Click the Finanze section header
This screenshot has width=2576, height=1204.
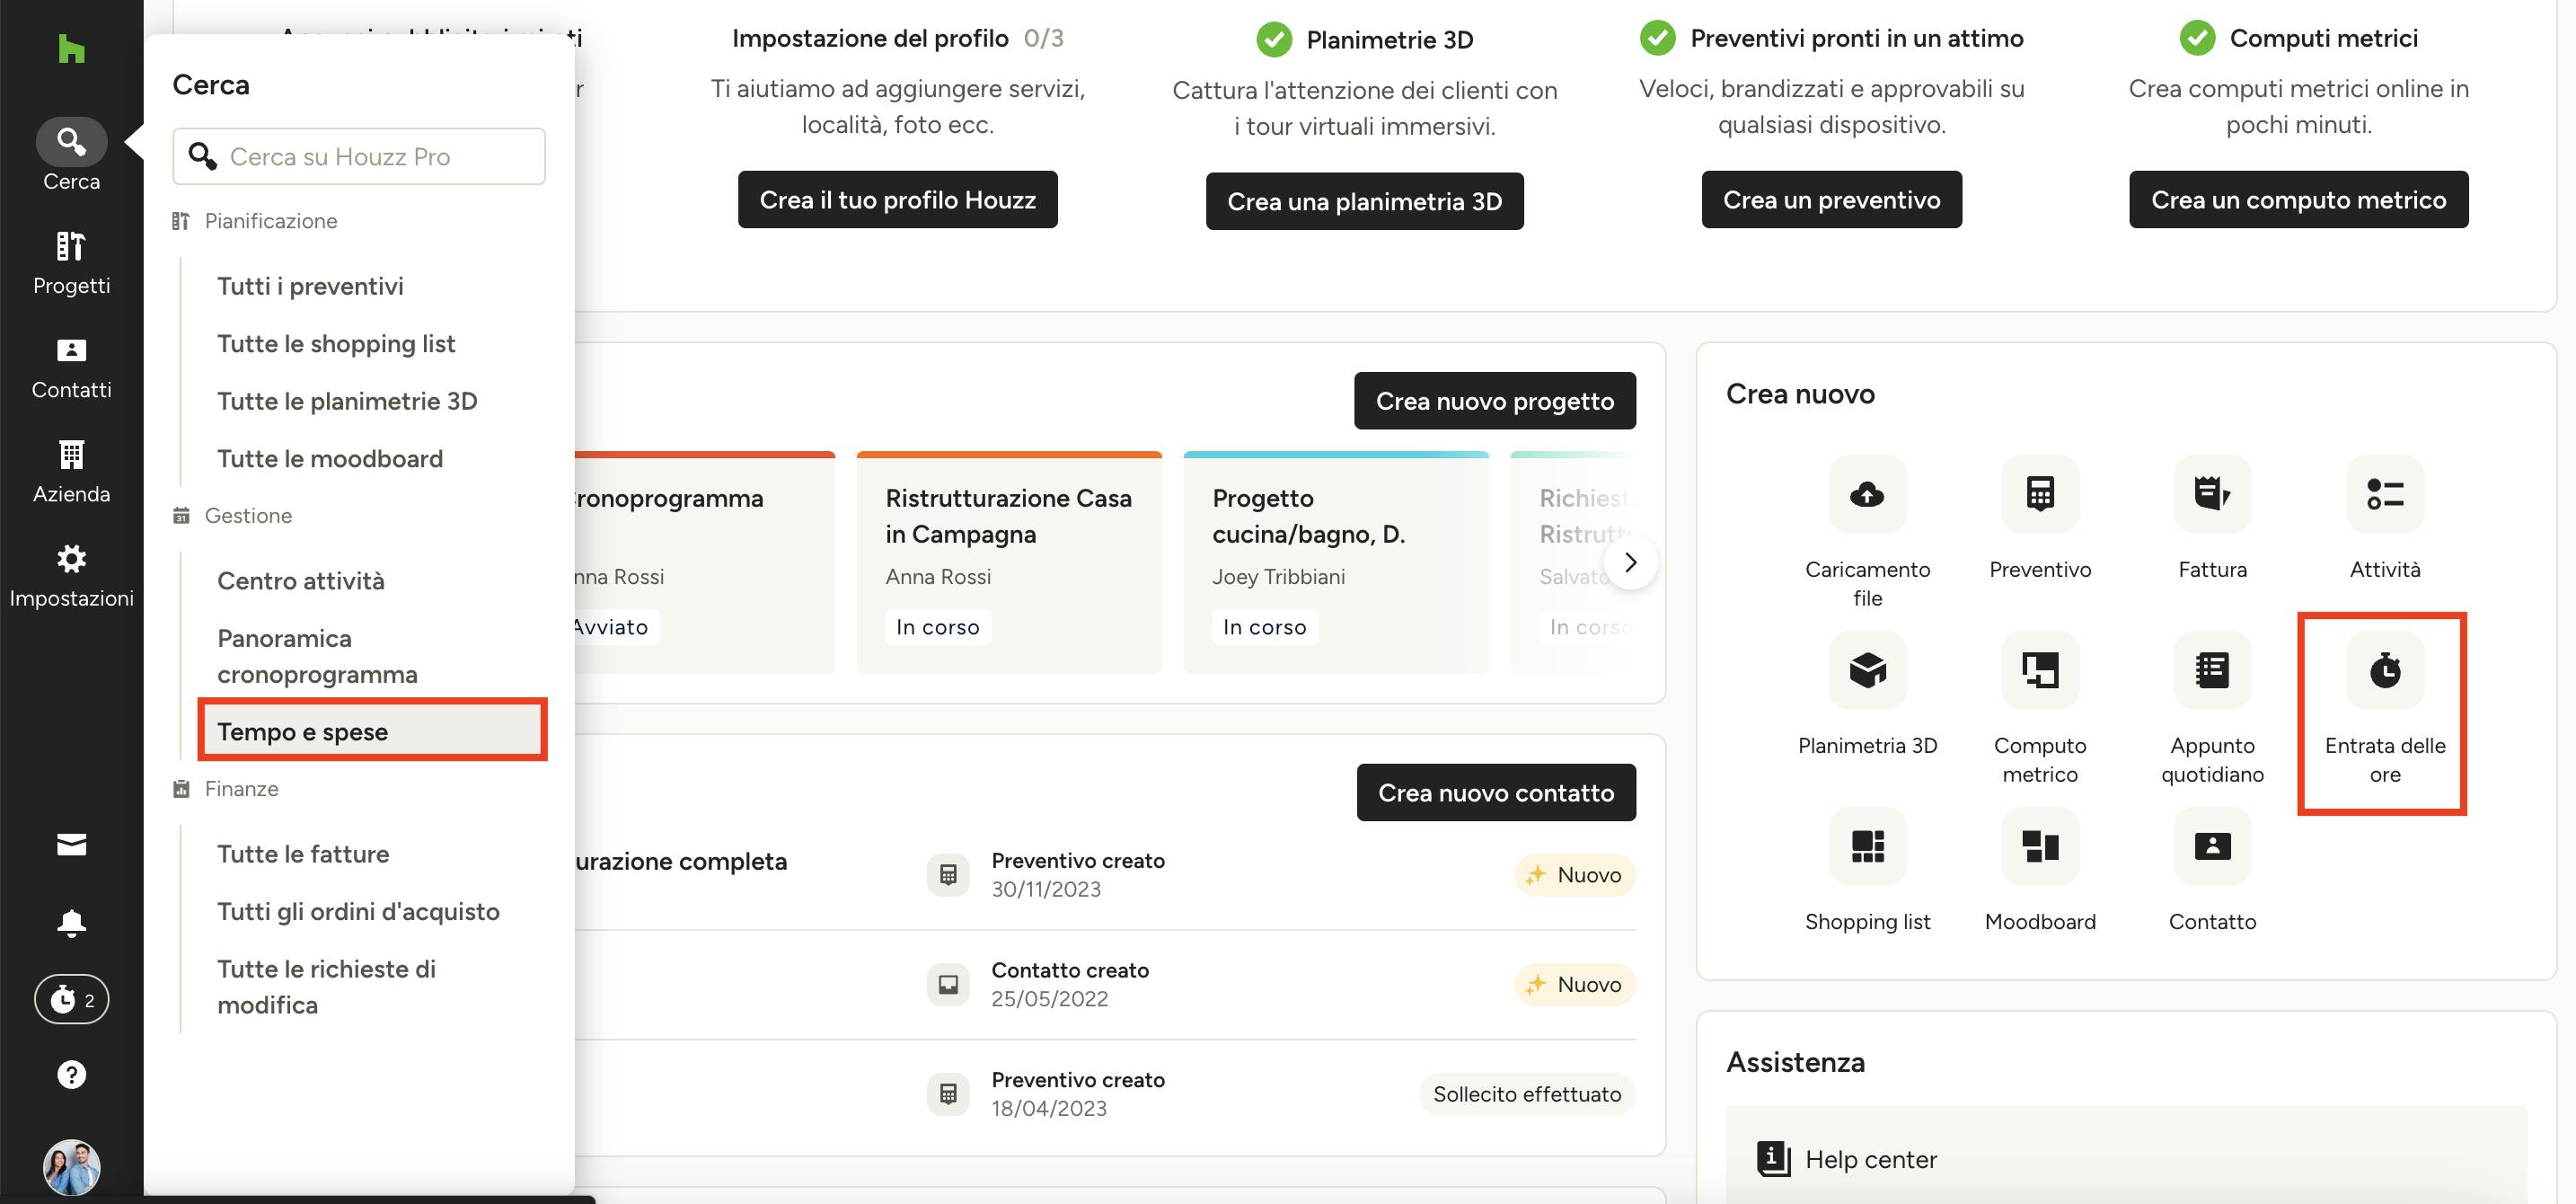point(241,789)
